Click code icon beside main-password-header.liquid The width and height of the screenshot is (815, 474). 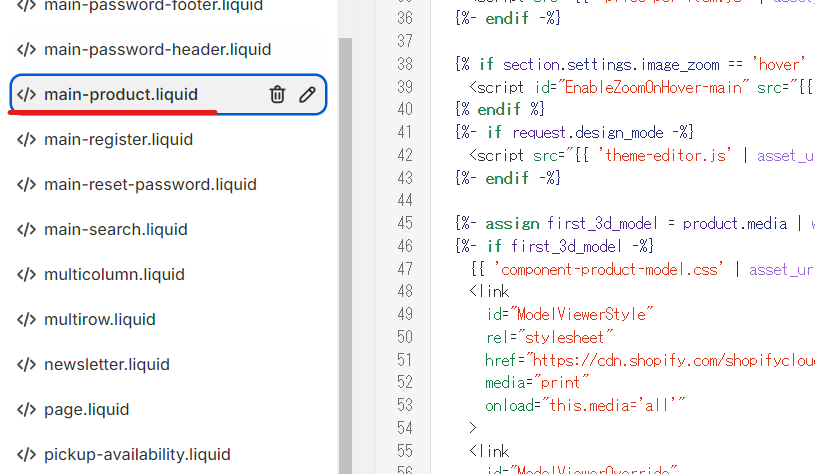pos(27,49)
